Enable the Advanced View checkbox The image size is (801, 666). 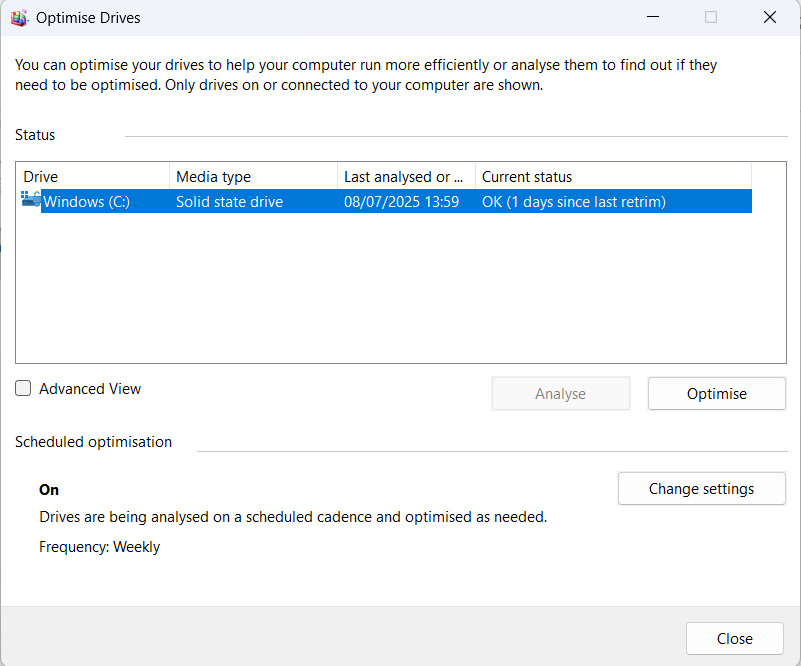(x=24, y=389)
